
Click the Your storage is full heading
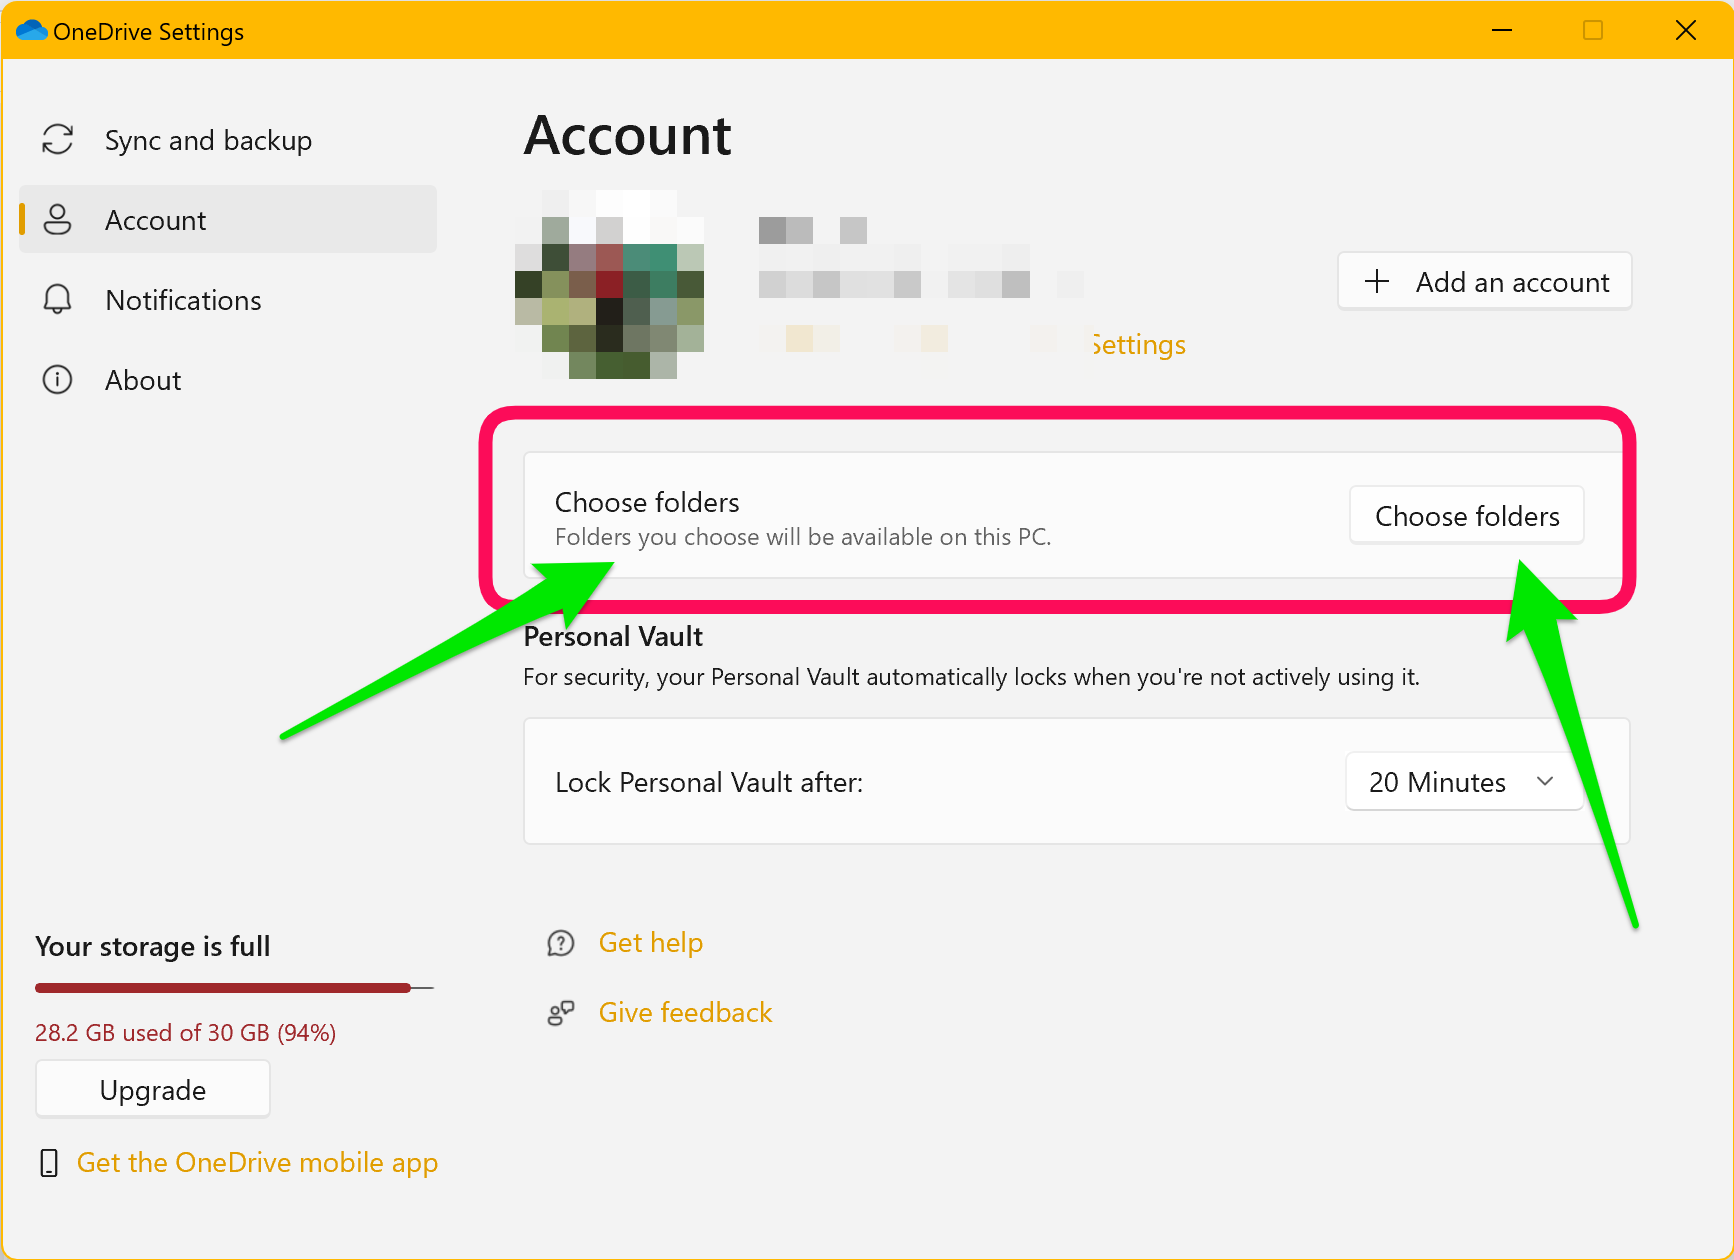point(153,946)
